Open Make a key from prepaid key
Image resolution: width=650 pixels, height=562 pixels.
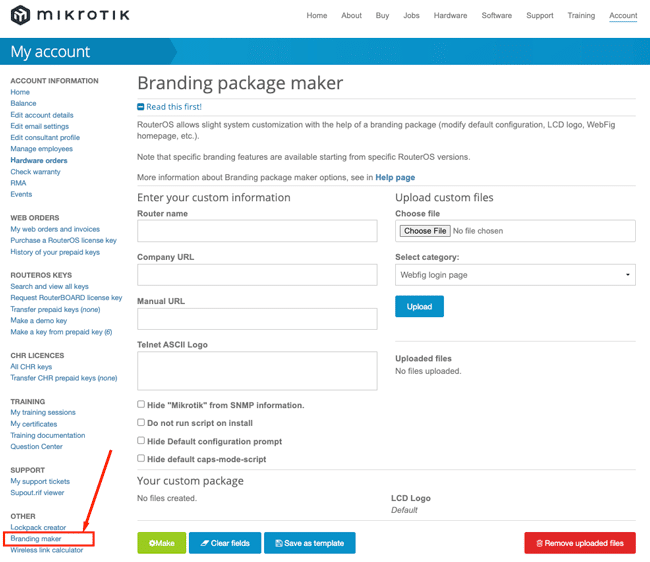(x=61, y=332)
